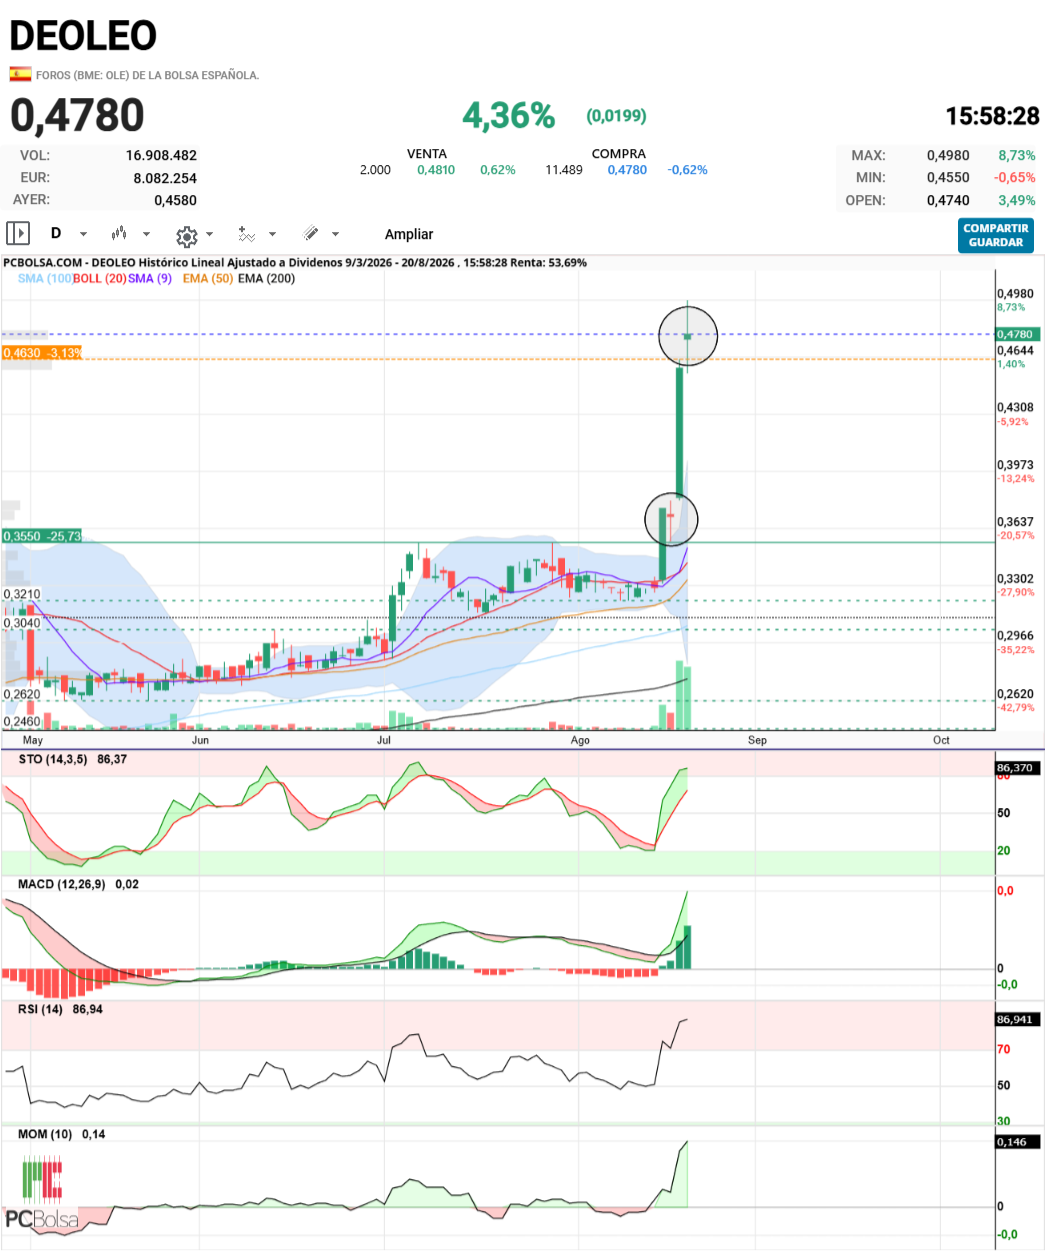1048x1251 pixels.
Task: Click the green 0,3550 support level tag
Action: [42, 537]
